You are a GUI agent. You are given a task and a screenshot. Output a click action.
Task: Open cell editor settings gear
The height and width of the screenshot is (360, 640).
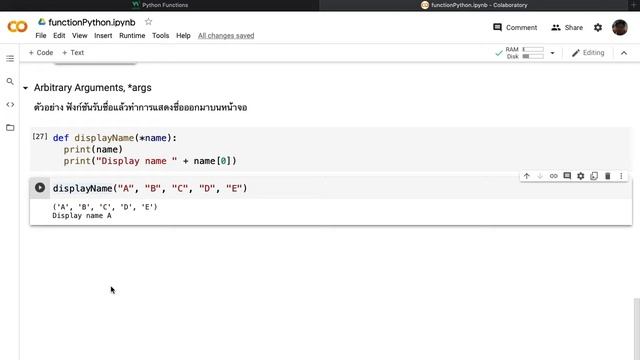pos(580,176)
